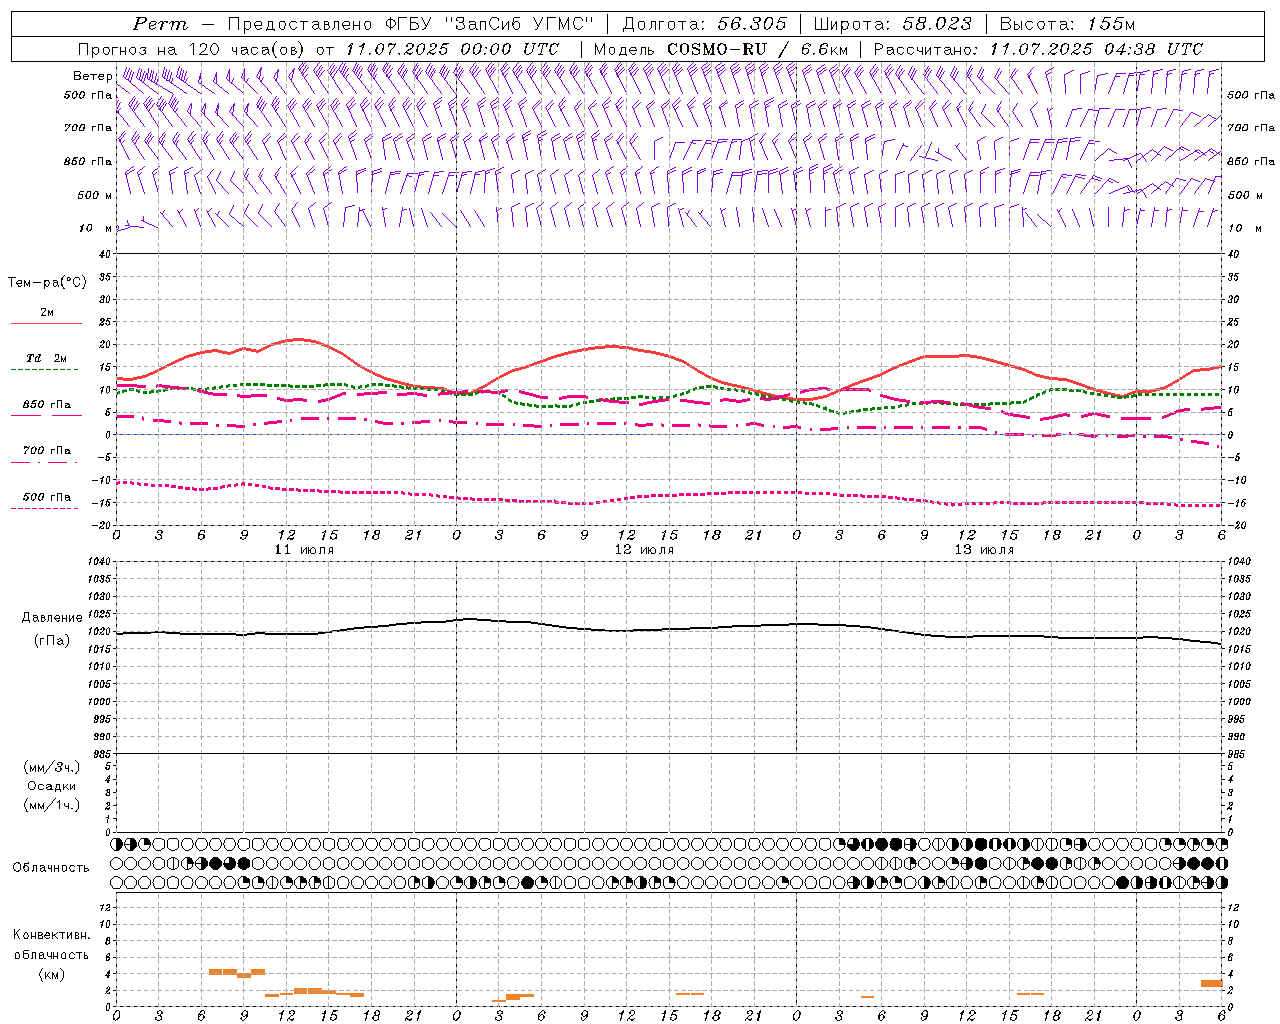Click the '(гПа)' unit under Давление
This screenshot has width=1280, height=1024.
tap(52, 640)
